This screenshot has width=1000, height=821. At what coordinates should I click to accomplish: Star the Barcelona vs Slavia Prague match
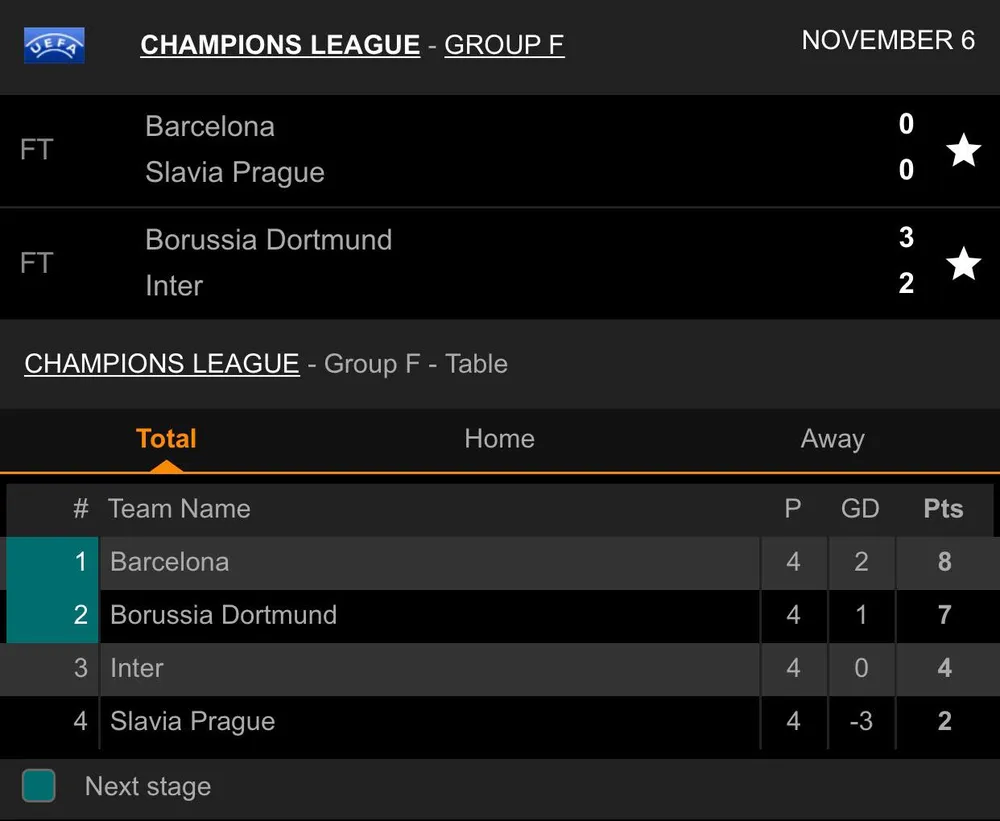click(963, 150)
